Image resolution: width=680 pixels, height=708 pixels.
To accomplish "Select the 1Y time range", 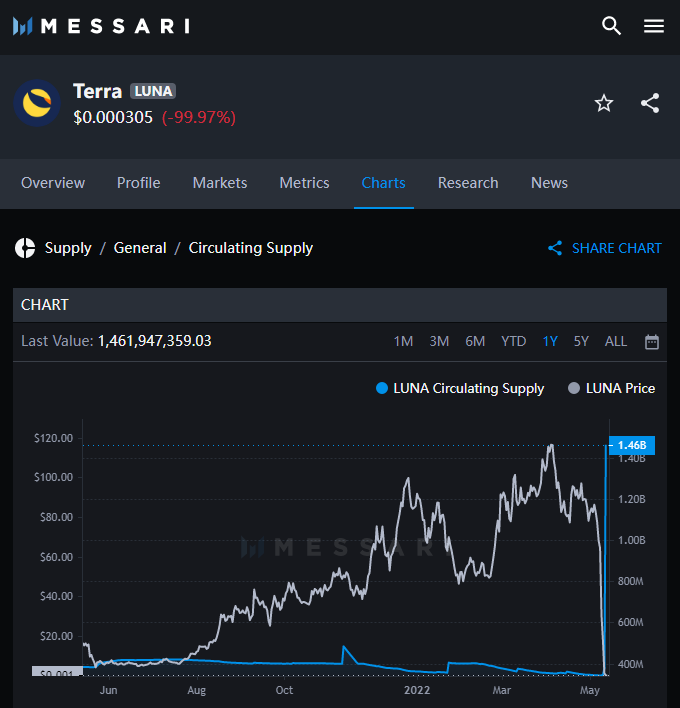I will tap(550, 341).
